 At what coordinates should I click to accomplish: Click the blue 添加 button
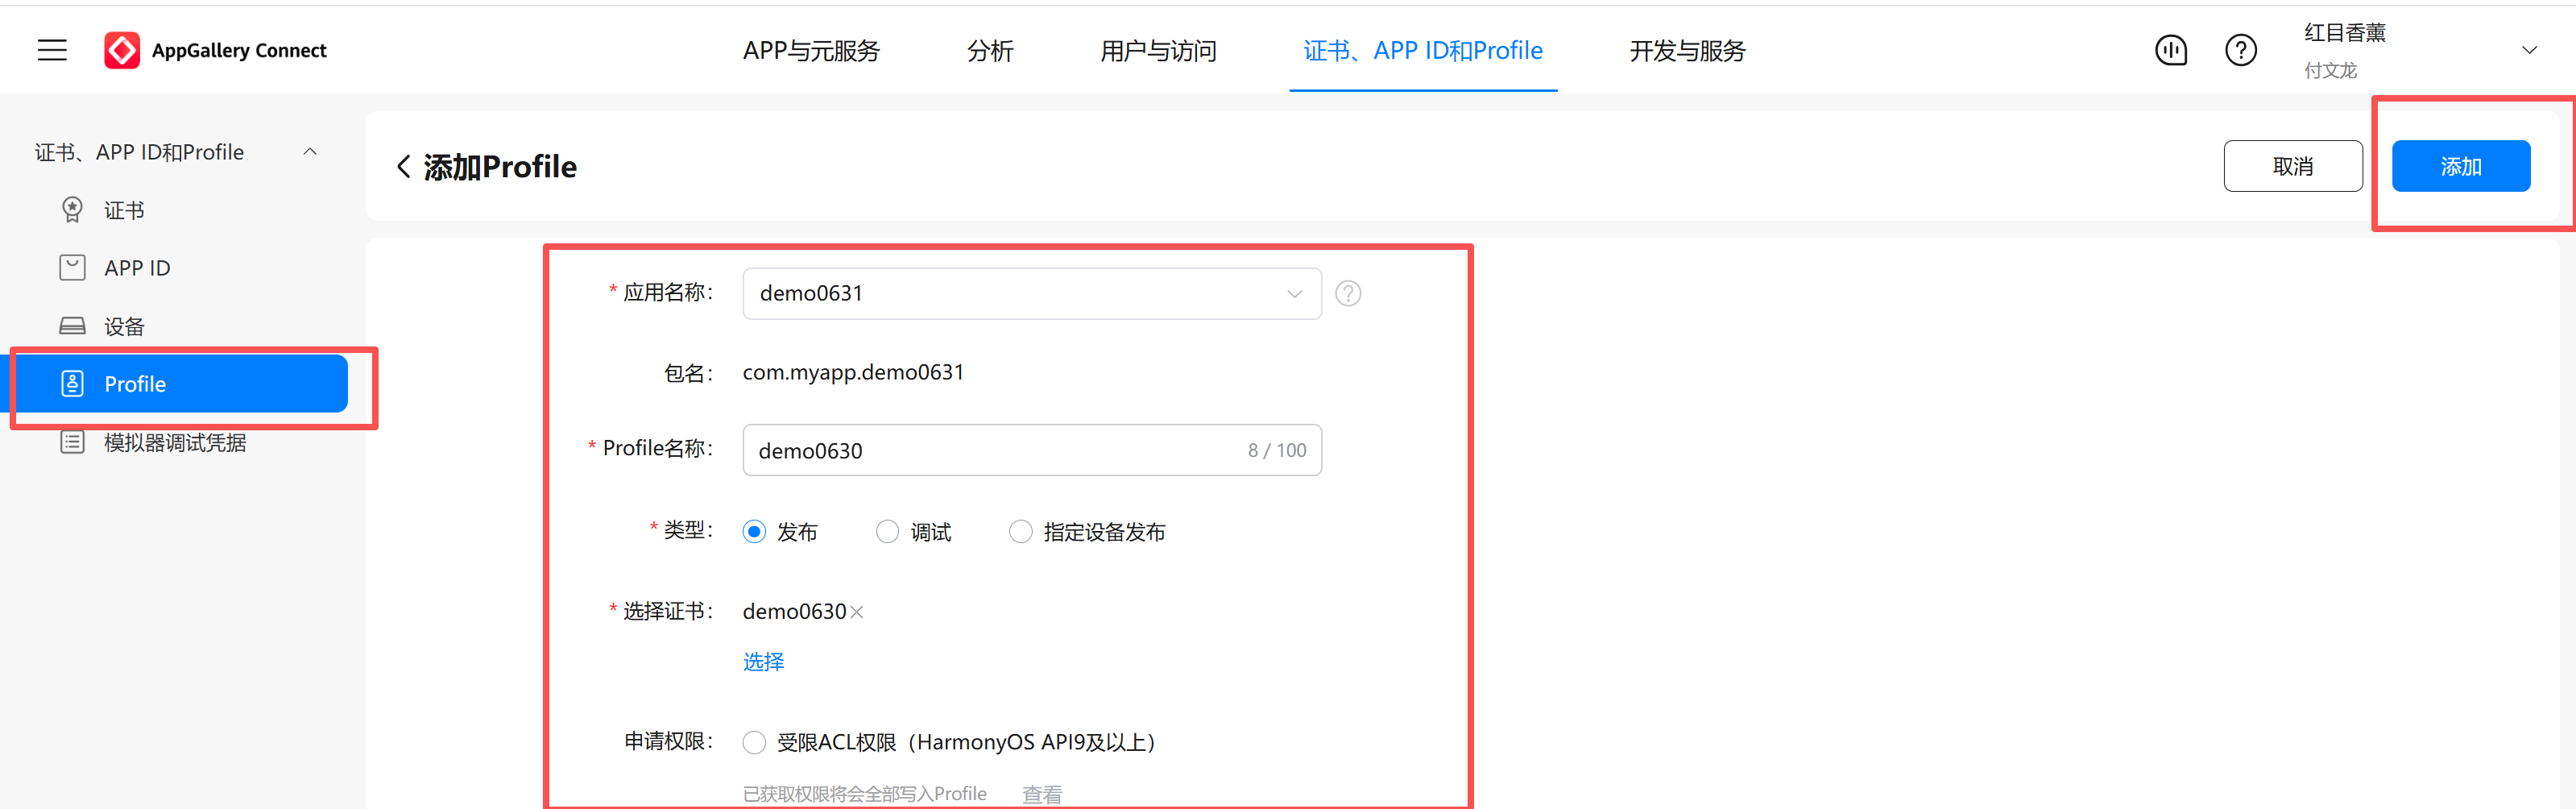tap(2461, 166)
